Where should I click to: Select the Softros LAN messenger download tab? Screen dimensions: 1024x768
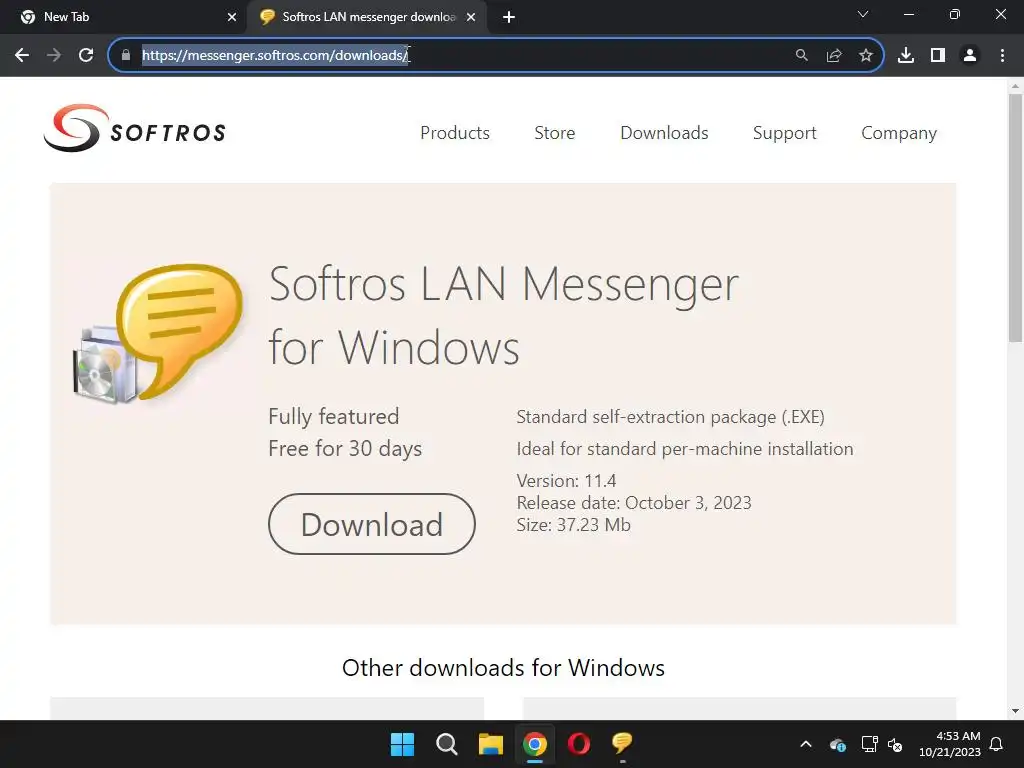coord(367,17)
